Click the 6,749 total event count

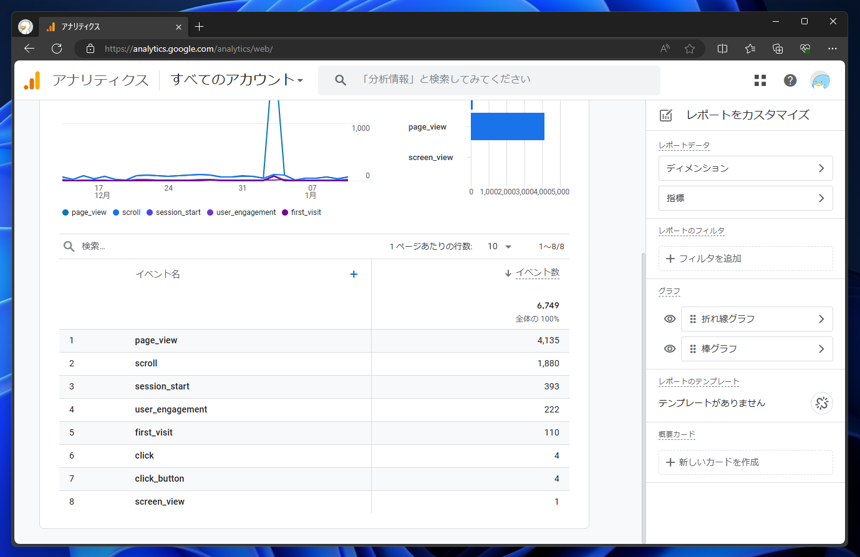pos(548,305)
